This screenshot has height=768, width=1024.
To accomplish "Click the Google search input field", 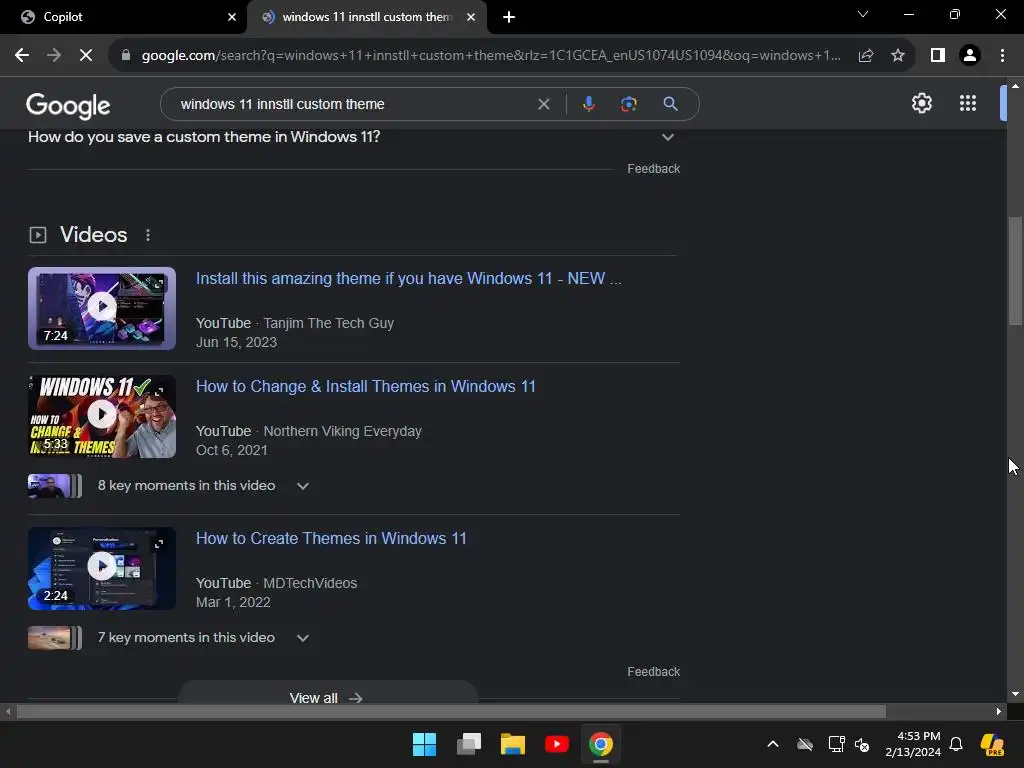I will [x=353, y=104].
